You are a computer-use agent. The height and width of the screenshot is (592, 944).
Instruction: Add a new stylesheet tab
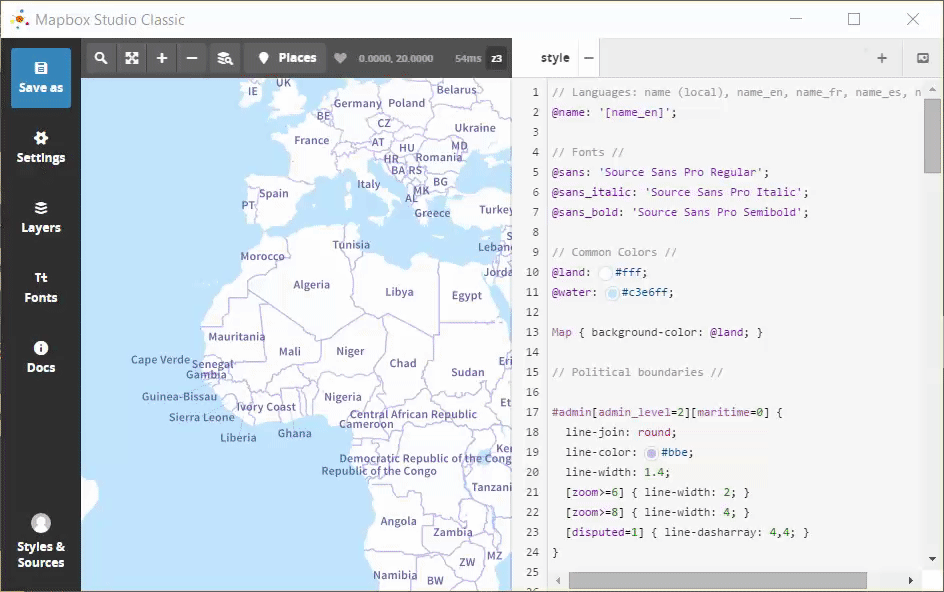[882, 58]
